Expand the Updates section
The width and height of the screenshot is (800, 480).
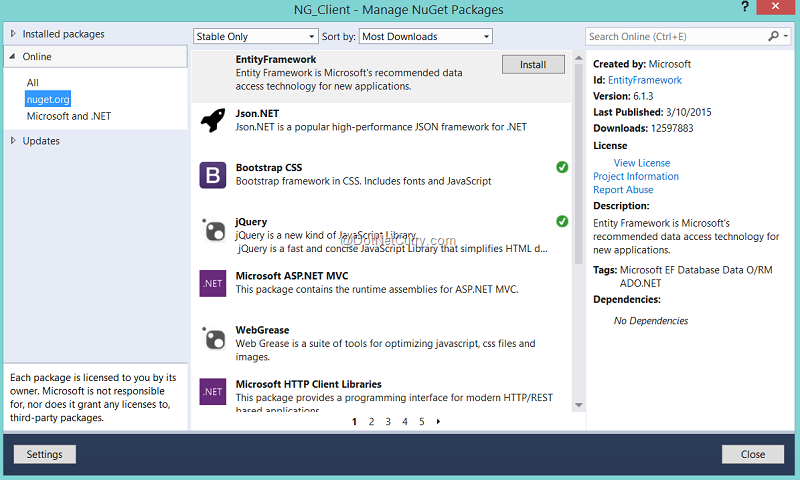coord(13,141)
